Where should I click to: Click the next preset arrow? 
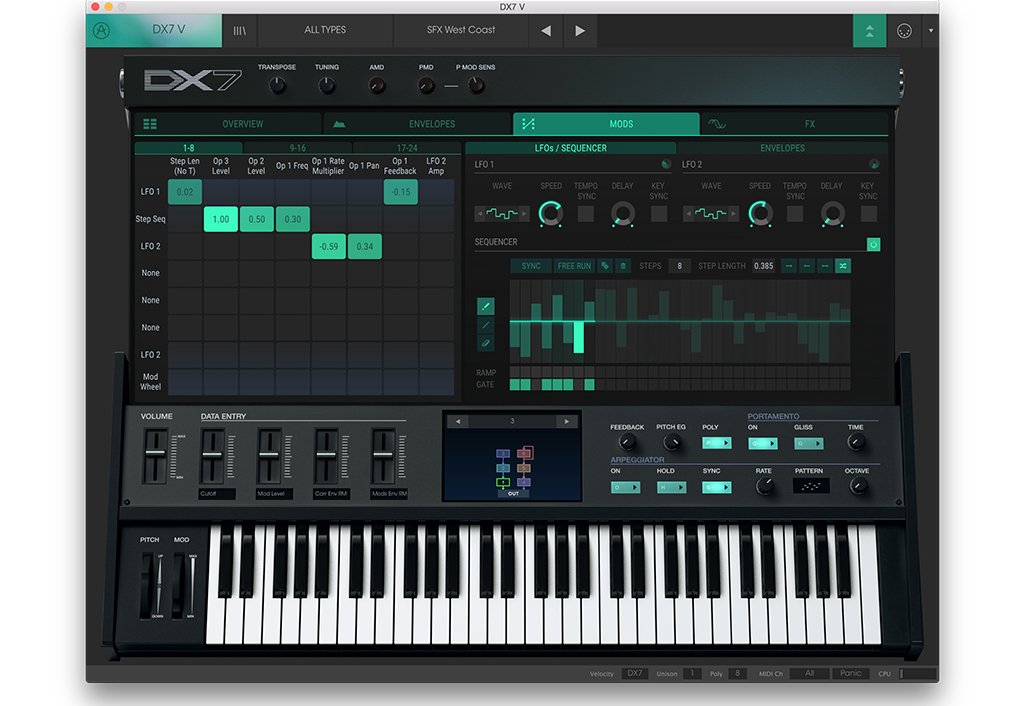point(580,30)
